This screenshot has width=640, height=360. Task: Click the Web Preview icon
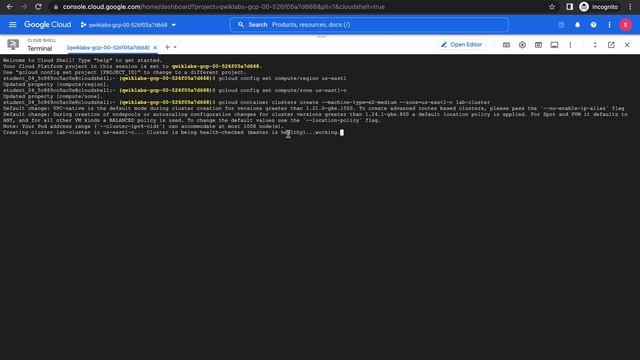pyautogui.click(x=538, y=45)
